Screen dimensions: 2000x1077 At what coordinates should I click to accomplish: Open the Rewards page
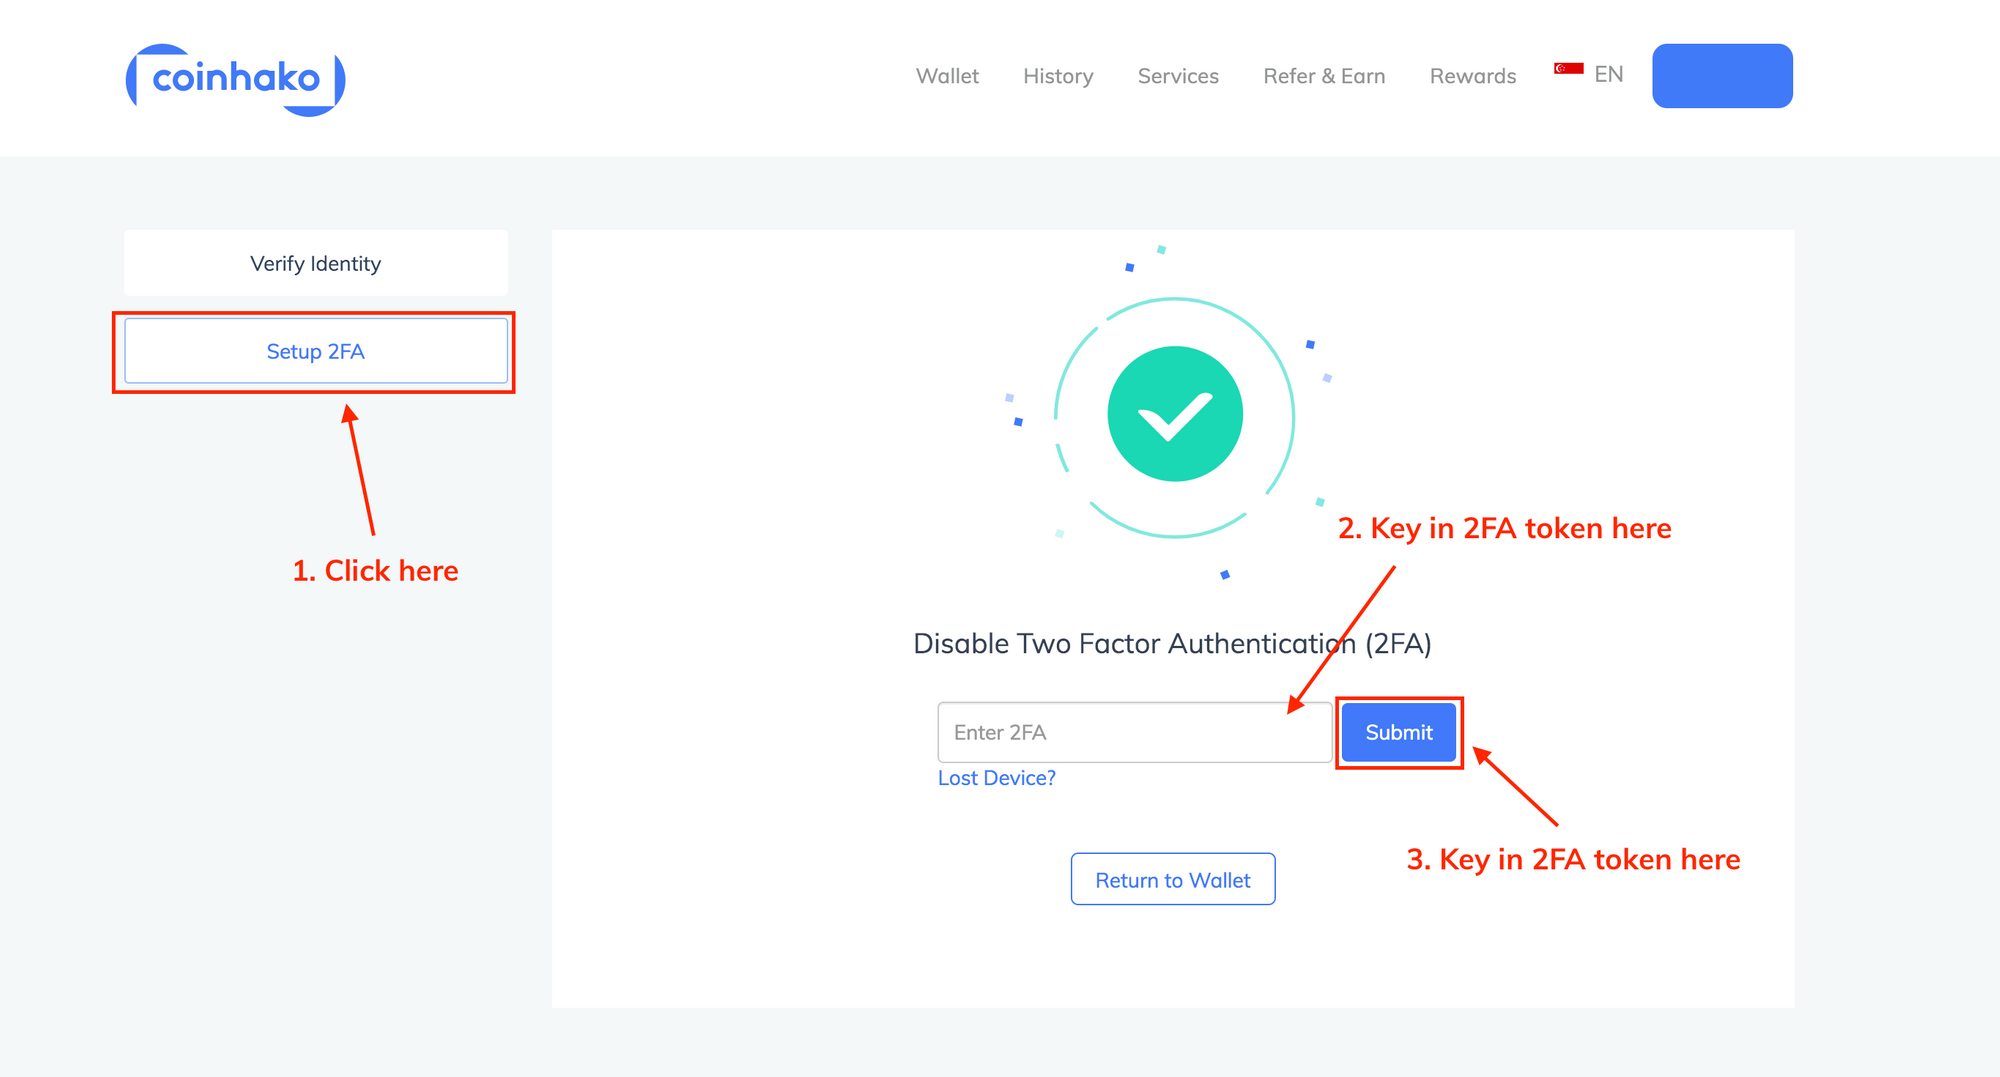[1473, 76]
